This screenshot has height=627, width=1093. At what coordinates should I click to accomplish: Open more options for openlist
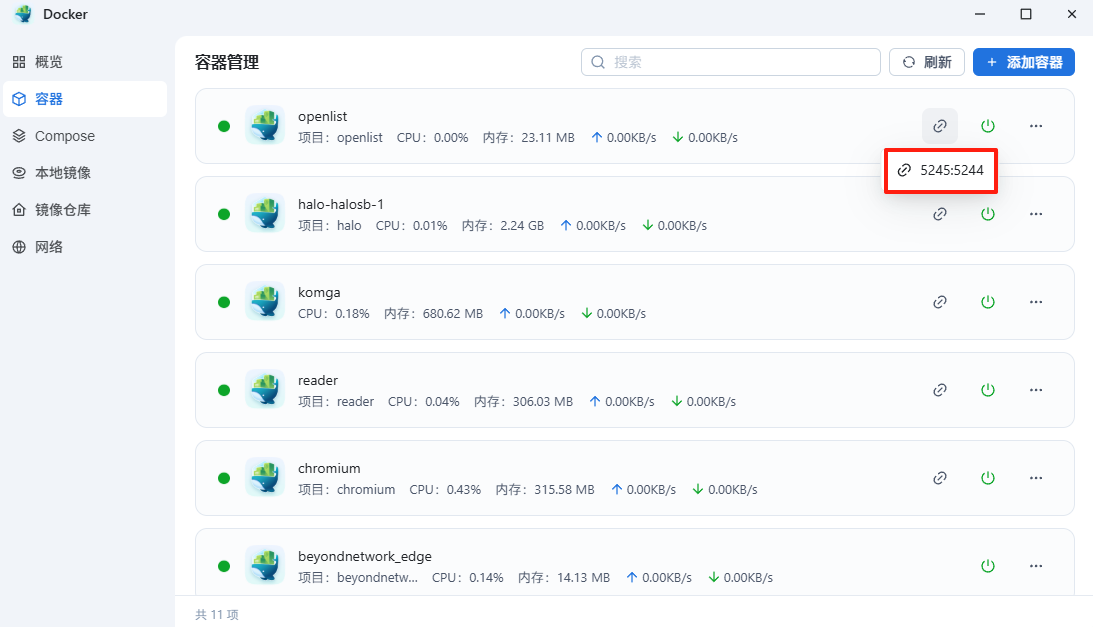point(1036,126)
